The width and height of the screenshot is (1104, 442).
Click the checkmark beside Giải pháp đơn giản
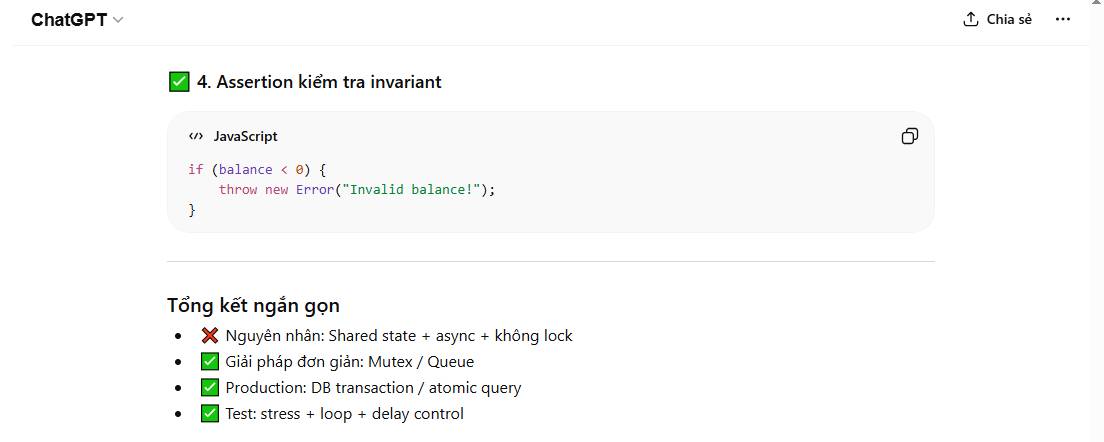click(x=210, y=362)
